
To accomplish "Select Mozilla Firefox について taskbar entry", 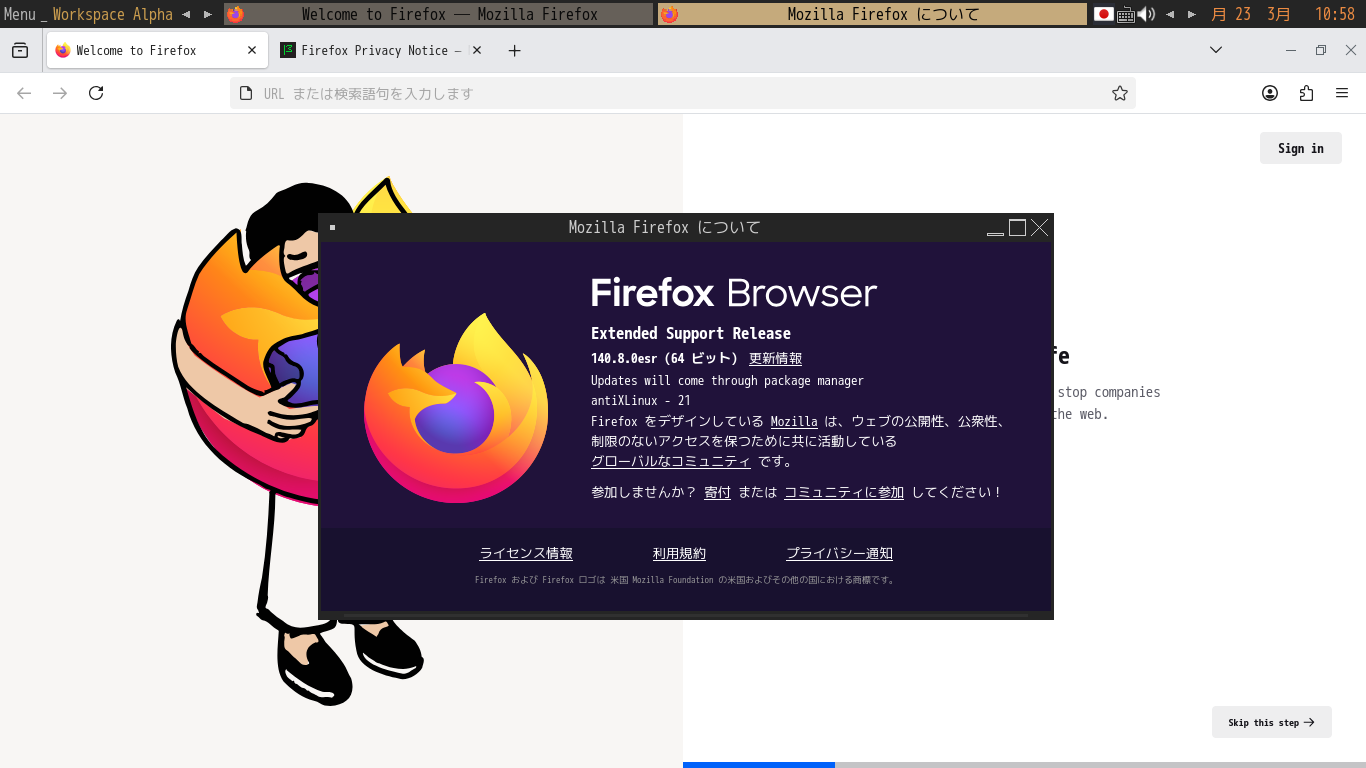I will click(x=872, y=14).
